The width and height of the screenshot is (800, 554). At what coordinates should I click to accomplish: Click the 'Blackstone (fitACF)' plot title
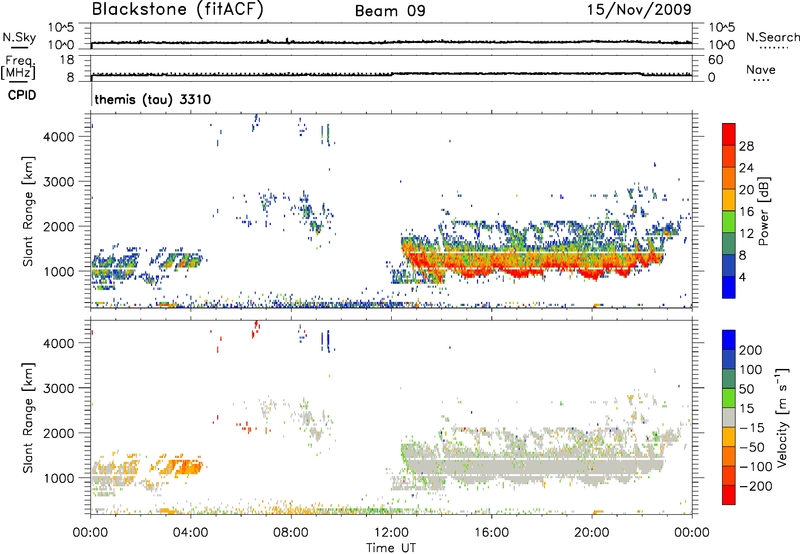(177, 9)
